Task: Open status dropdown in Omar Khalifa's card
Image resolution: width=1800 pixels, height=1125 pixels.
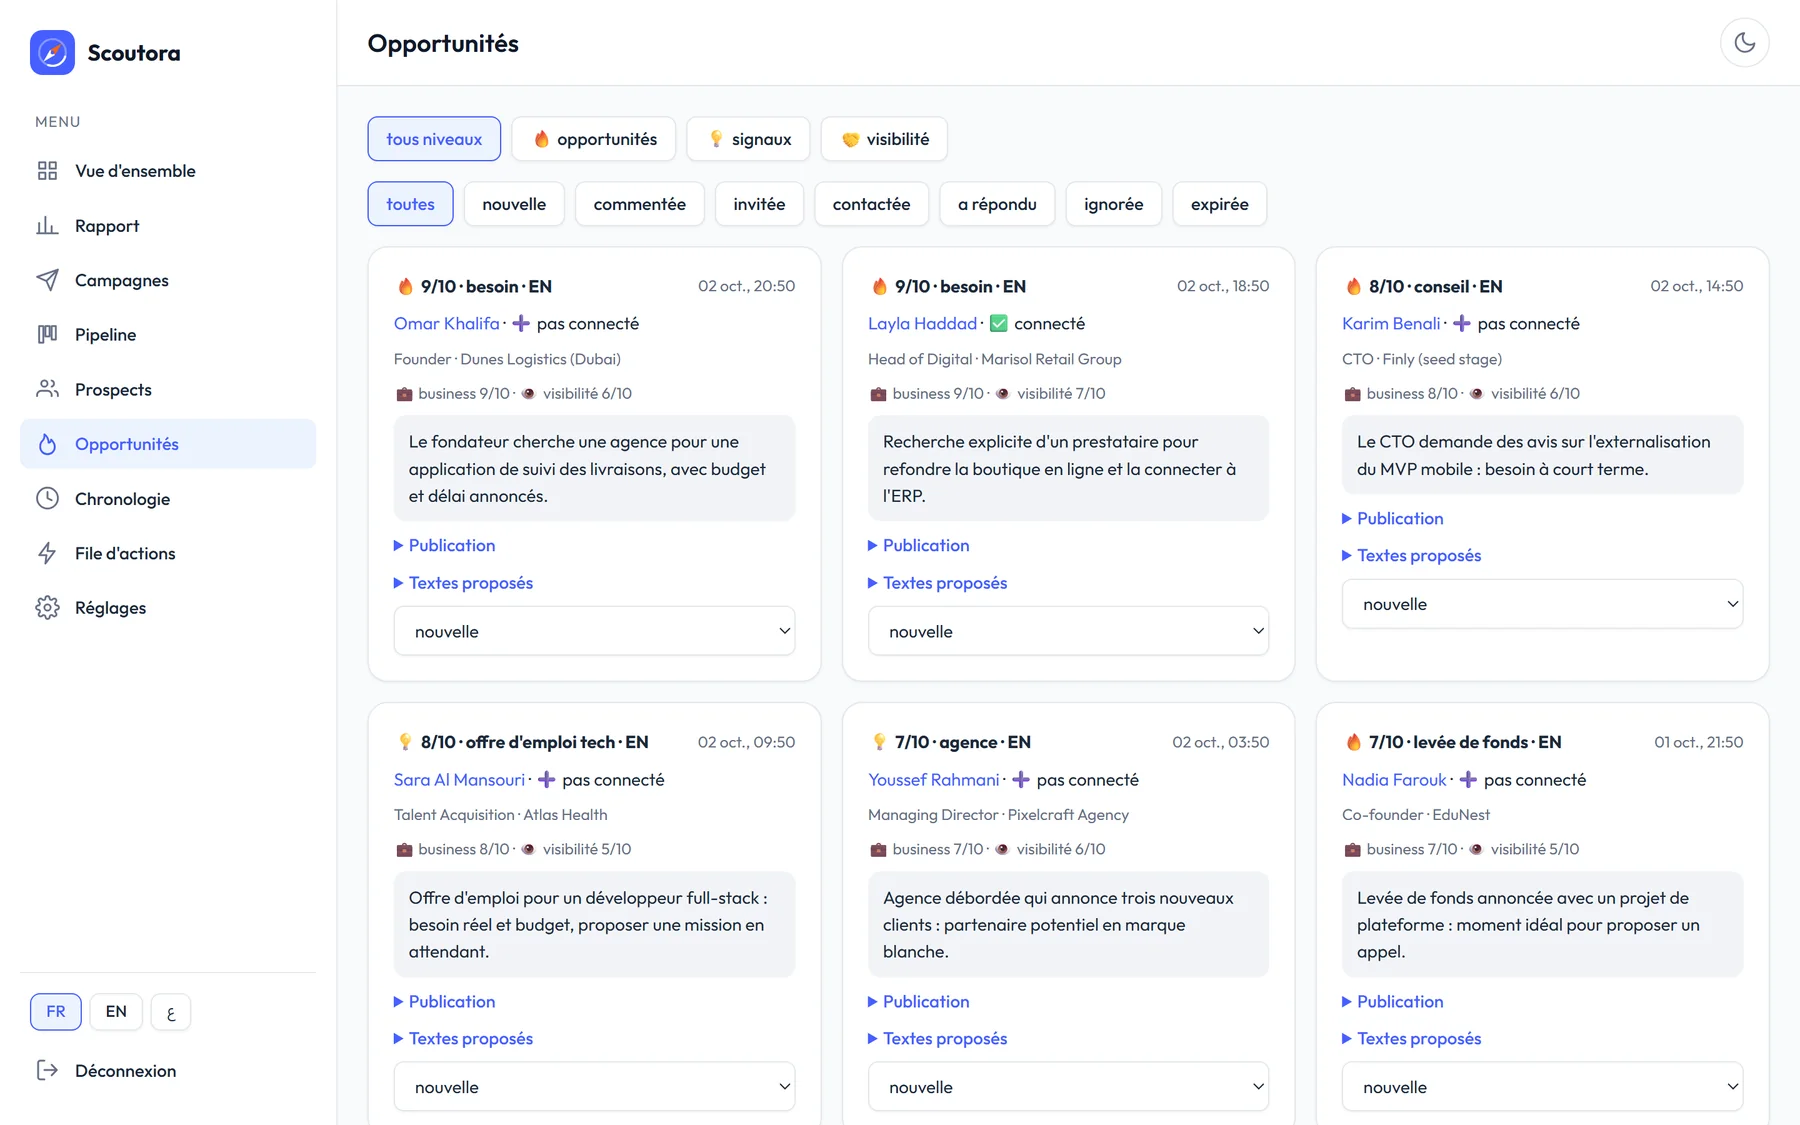Action: point(594,631)
